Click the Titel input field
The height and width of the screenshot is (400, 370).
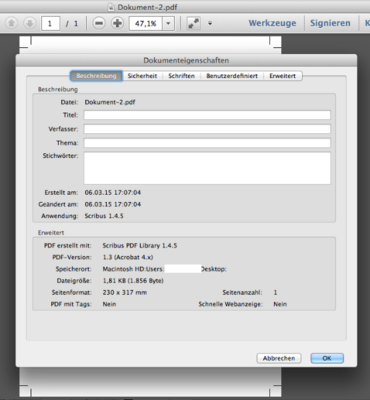[x=207, y=115]
